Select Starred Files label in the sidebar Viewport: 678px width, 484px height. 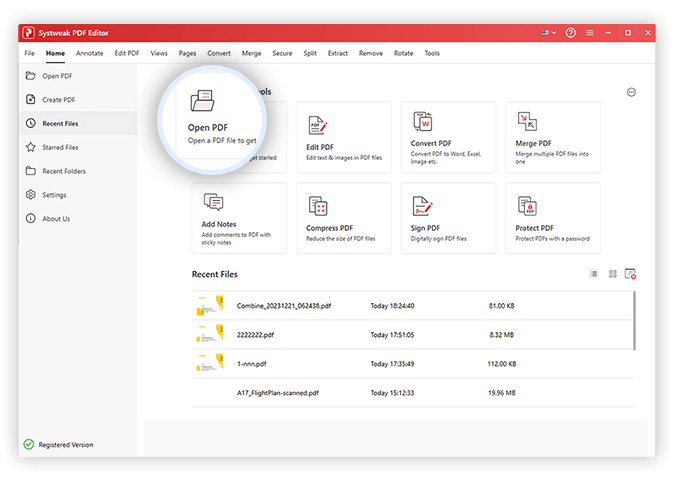coord(60,147)
